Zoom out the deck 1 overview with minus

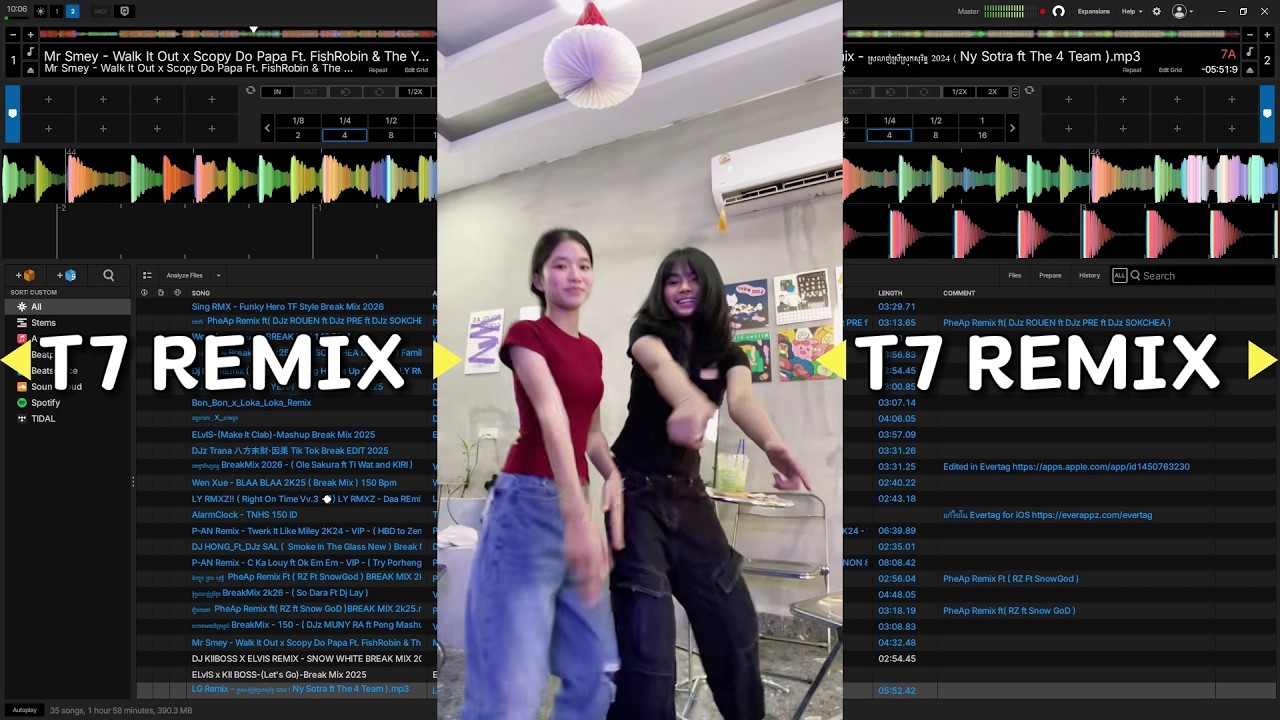point(13,34)
